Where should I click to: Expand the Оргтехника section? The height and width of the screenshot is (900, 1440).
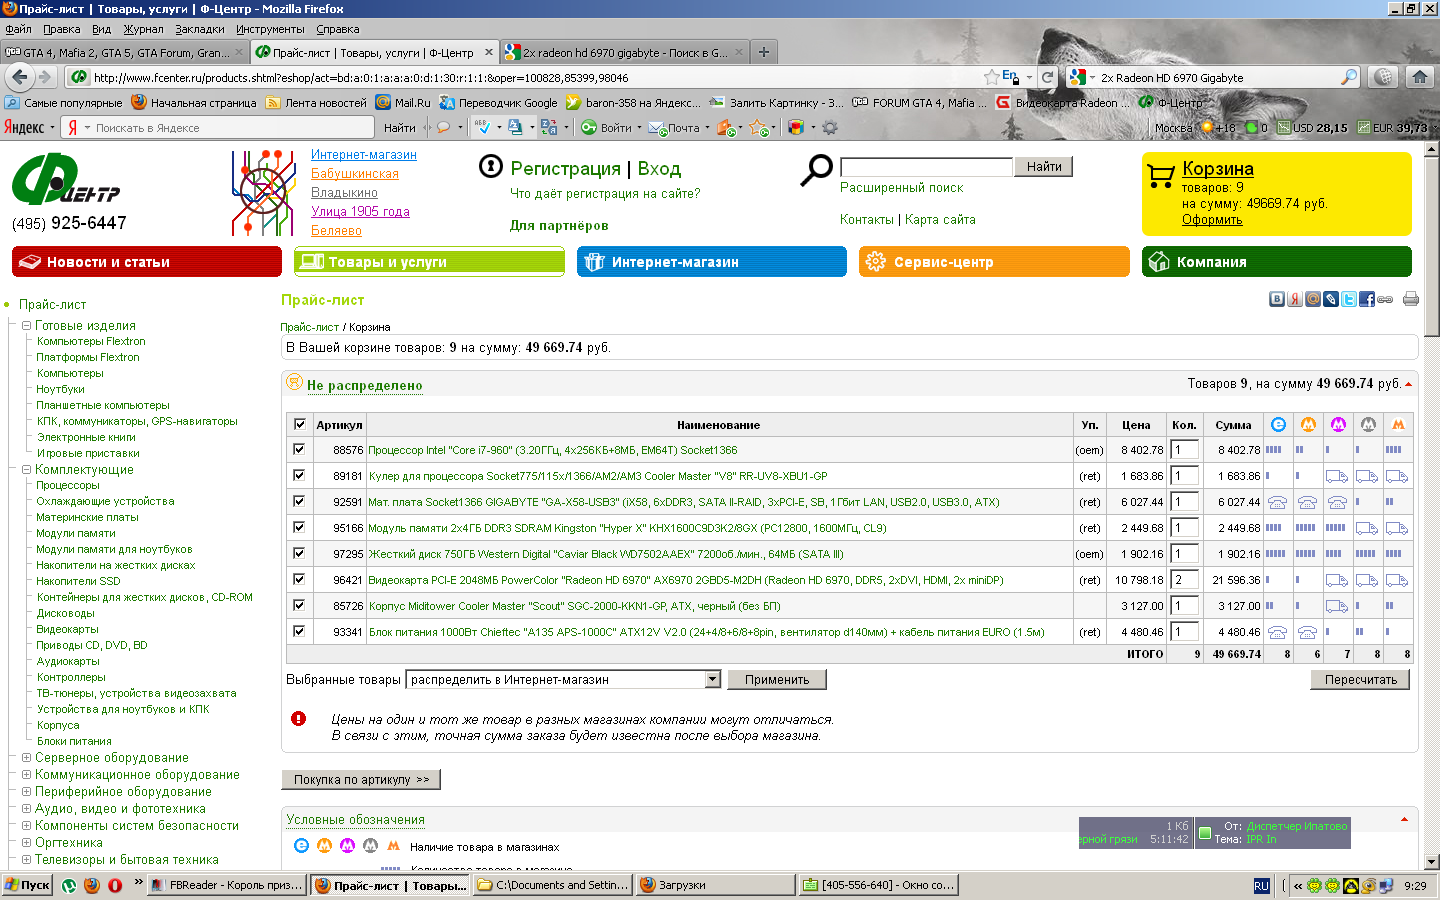pyautogui.click(x=27, y=842)
